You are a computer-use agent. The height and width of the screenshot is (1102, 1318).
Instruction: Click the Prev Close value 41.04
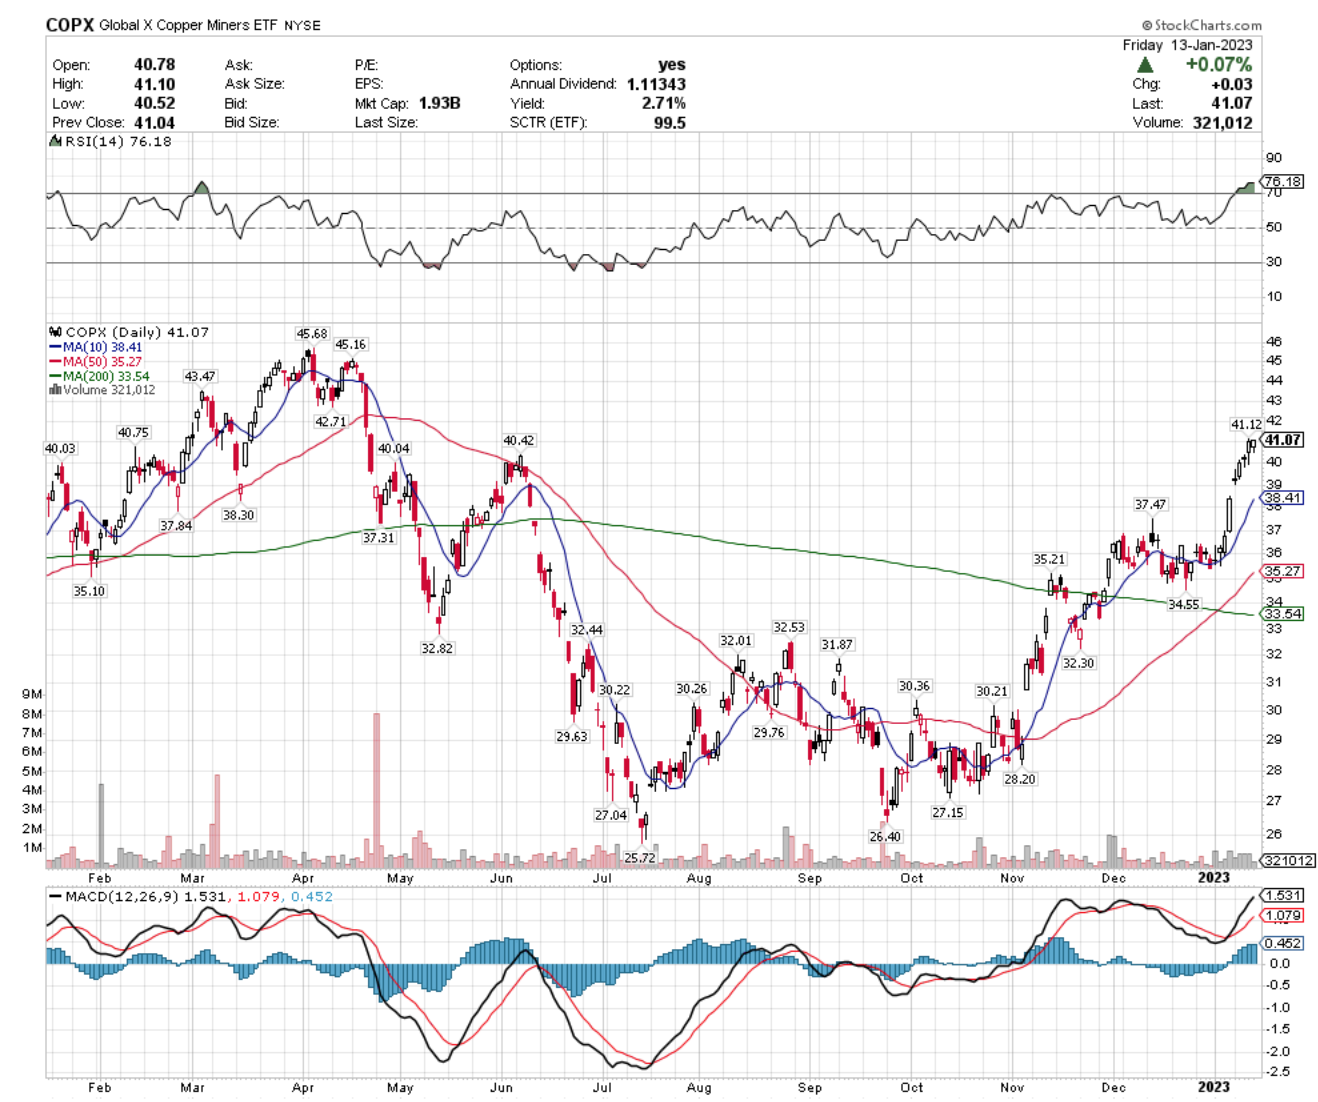tap(154, 123)
